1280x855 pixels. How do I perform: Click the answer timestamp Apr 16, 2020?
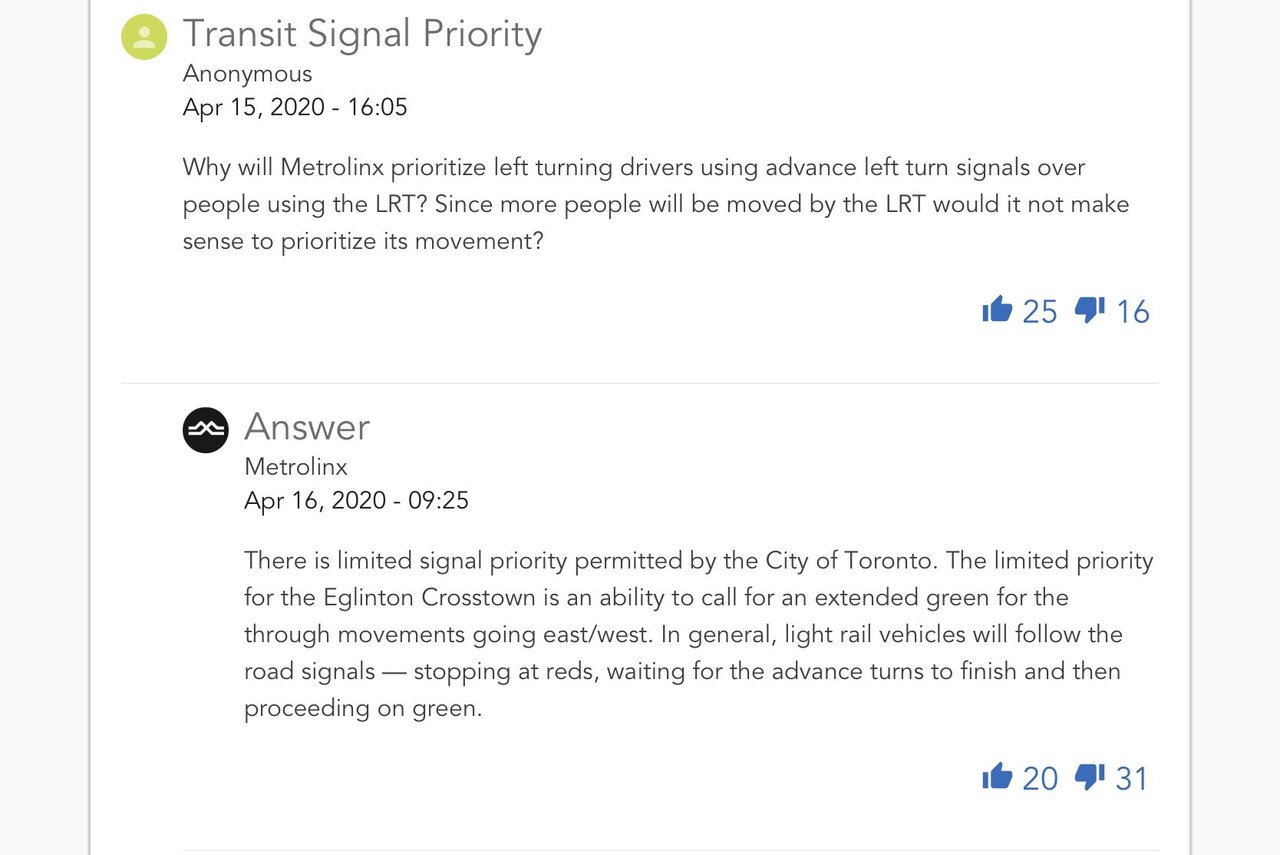point(356,501)
